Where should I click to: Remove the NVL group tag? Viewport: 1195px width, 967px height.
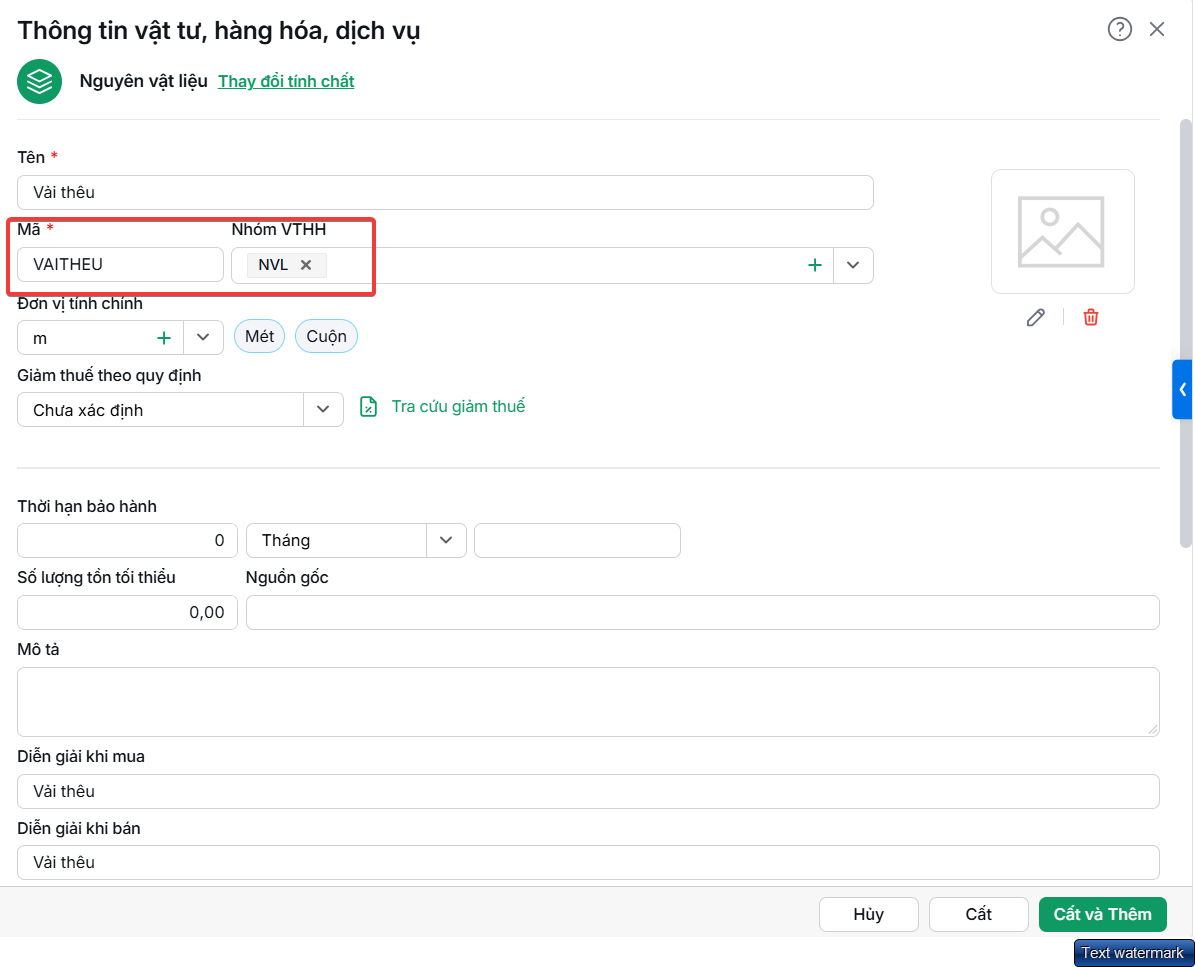coord(306,265)
